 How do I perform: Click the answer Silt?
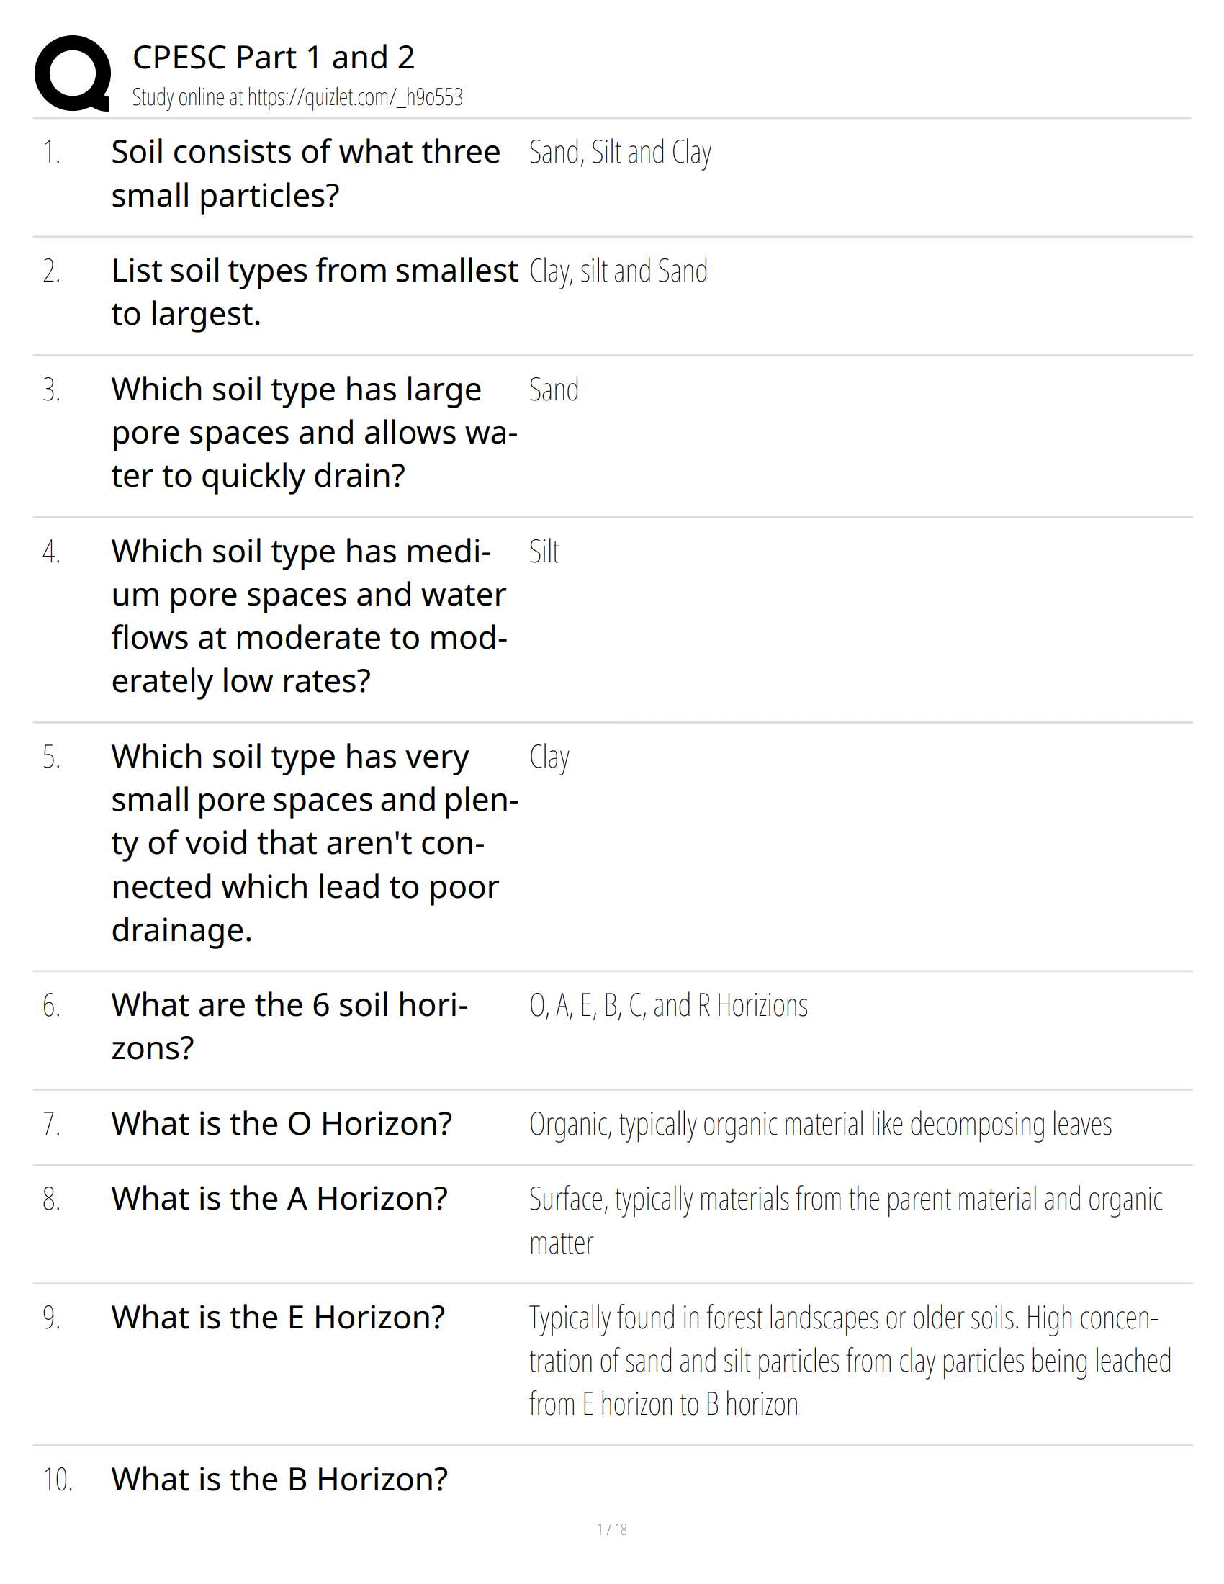pos(544,552)
